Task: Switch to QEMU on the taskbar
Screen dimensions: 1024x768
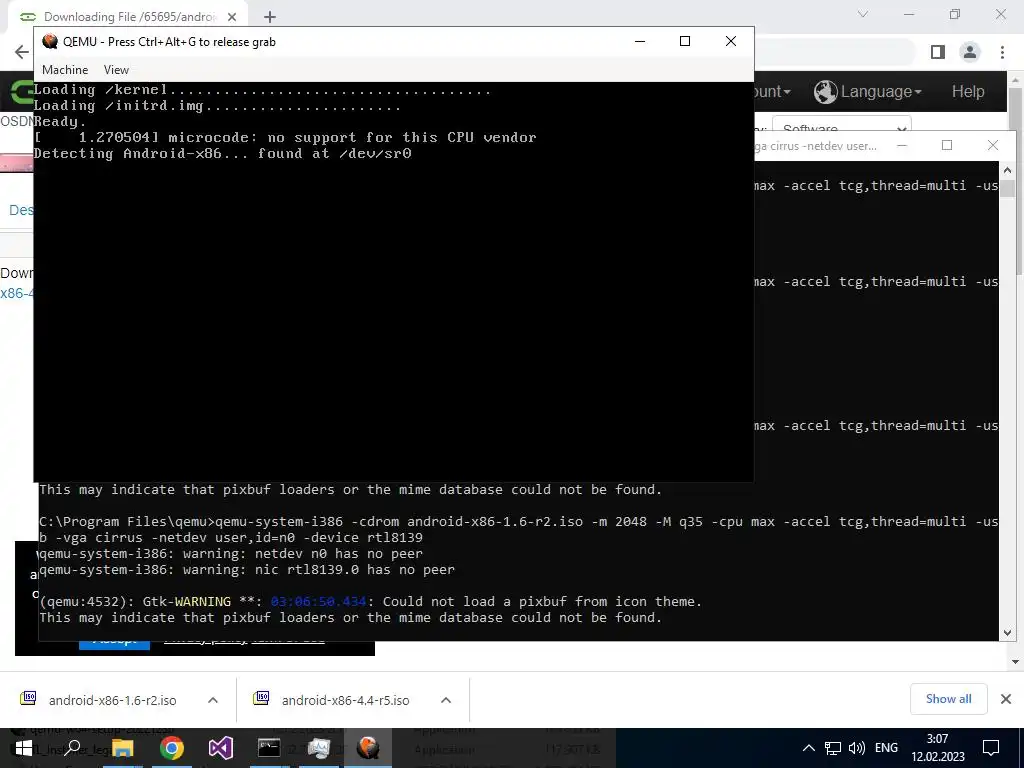Action: pos(368,748)
